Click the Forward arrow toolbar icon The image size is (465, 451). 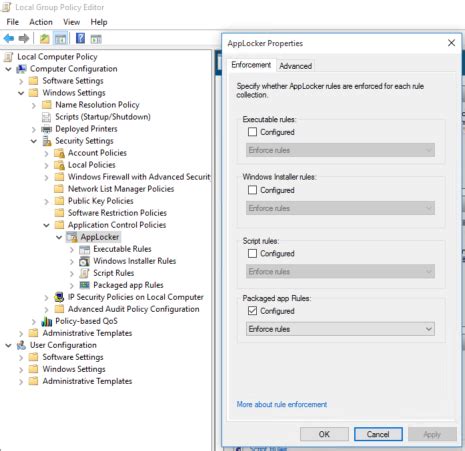point(24,39)
